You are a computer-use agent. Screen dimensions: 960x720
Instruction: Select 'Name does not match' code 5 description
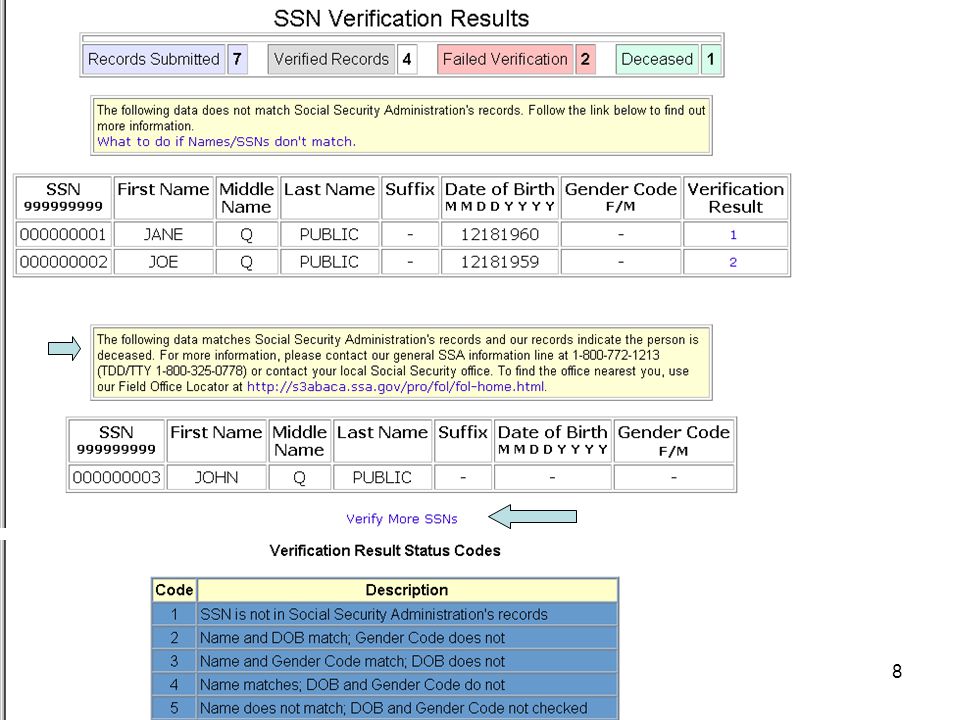pos(407,708)
